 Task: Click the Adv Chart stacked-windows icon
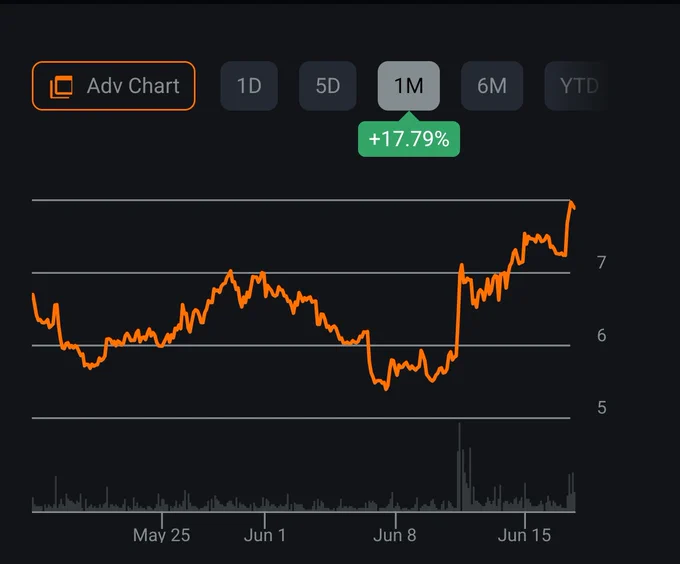click(61, 87)
